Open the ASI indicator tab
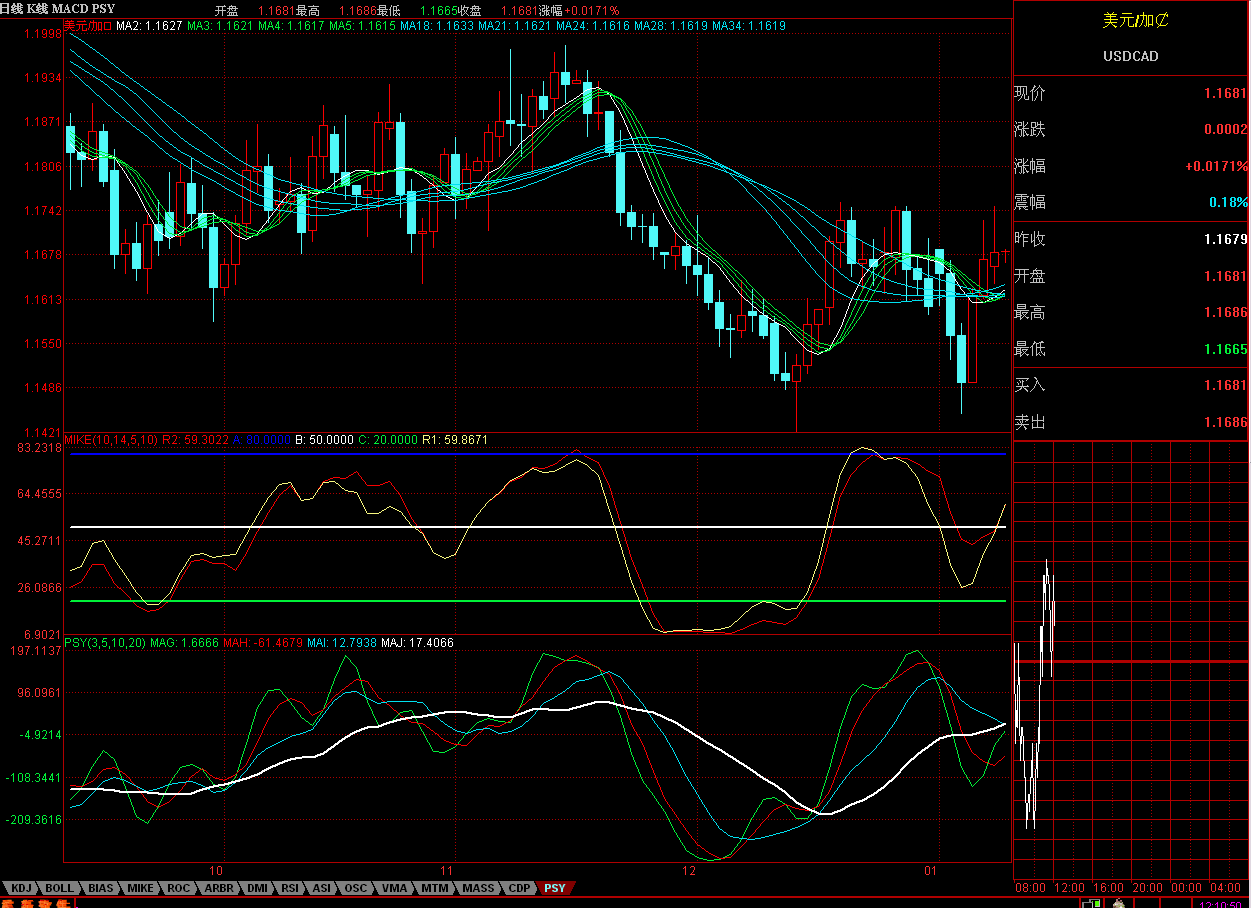Image resolution: width=1251 pixels, height=908 pixels. point(322,888)
